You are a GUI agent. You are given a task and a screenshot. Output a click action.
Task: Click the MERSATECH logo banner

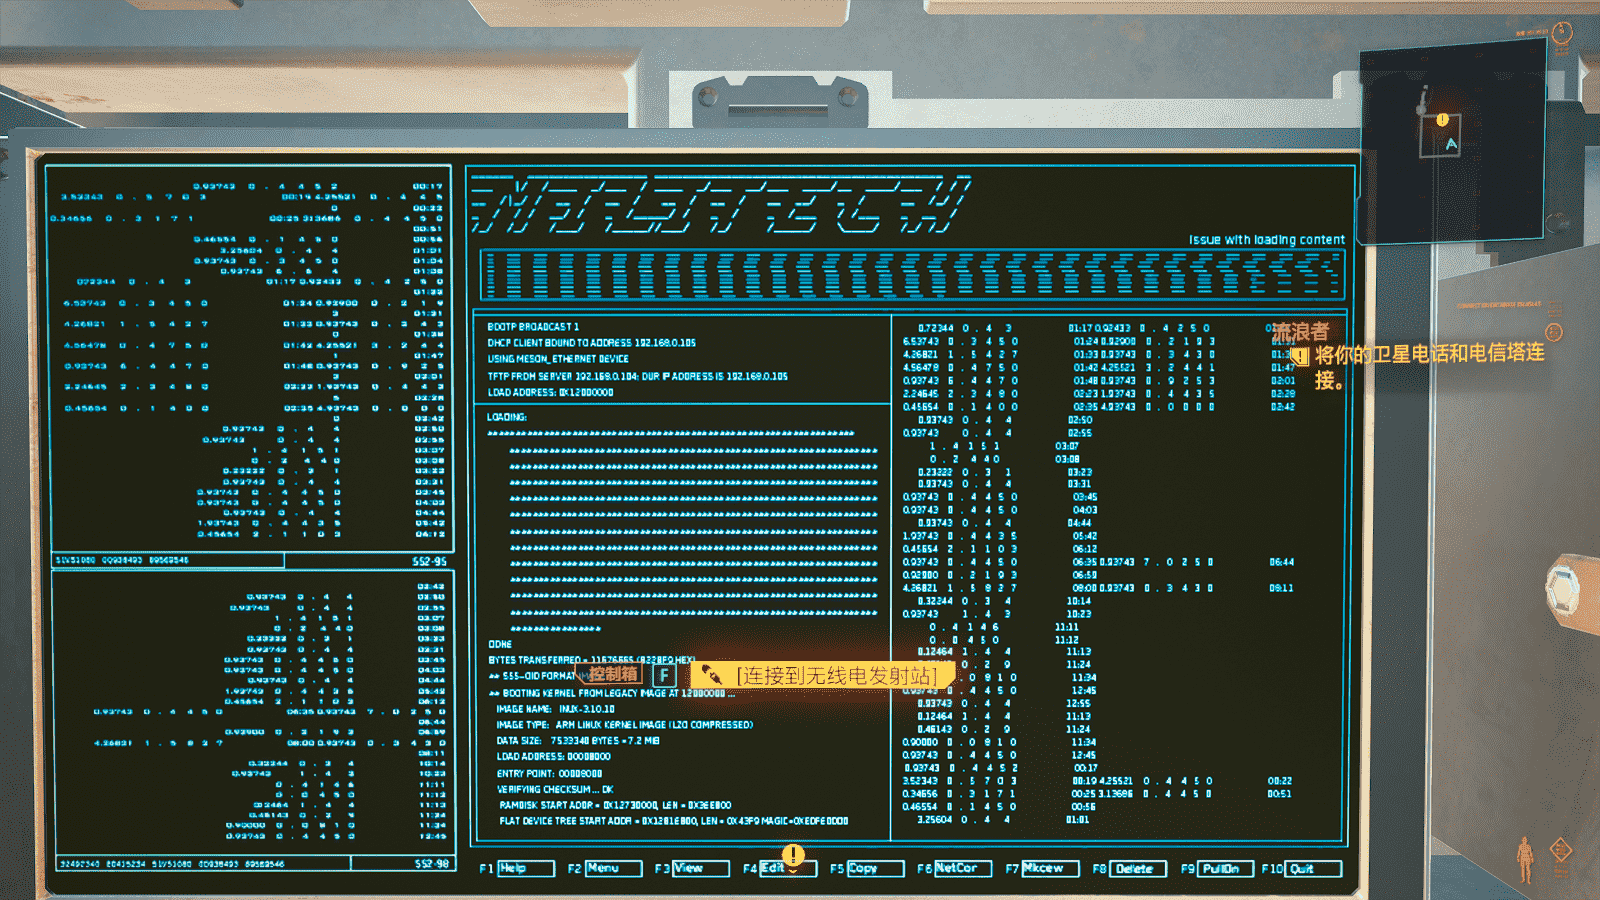[721, 204]
